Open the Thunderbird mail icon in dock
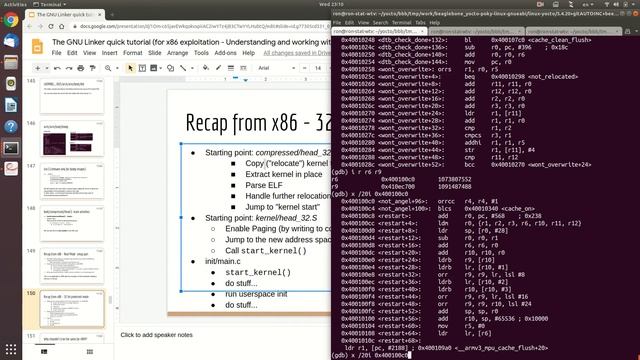The height and width of the screenshot is (360, 640). click(x=11, y=41)
